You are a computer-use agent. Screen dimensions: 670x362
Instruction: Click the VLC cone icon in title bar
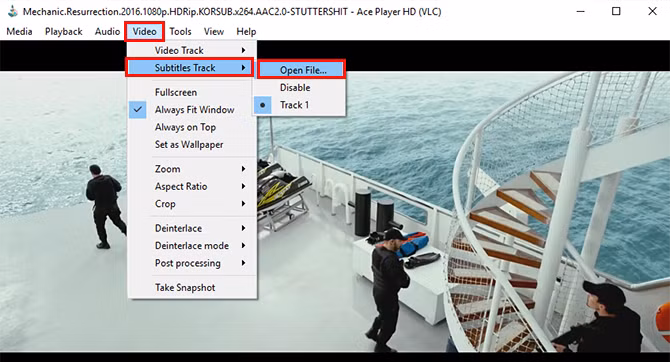12,11
